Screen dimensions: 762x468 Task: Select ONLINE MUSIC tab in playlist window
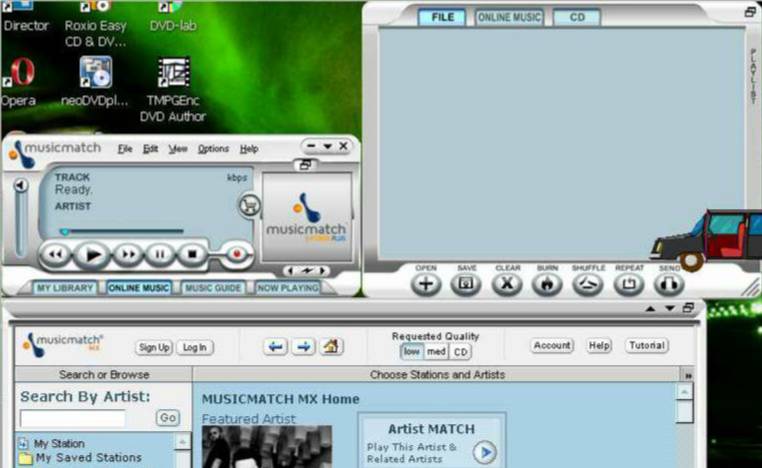[x=509, y=17]
